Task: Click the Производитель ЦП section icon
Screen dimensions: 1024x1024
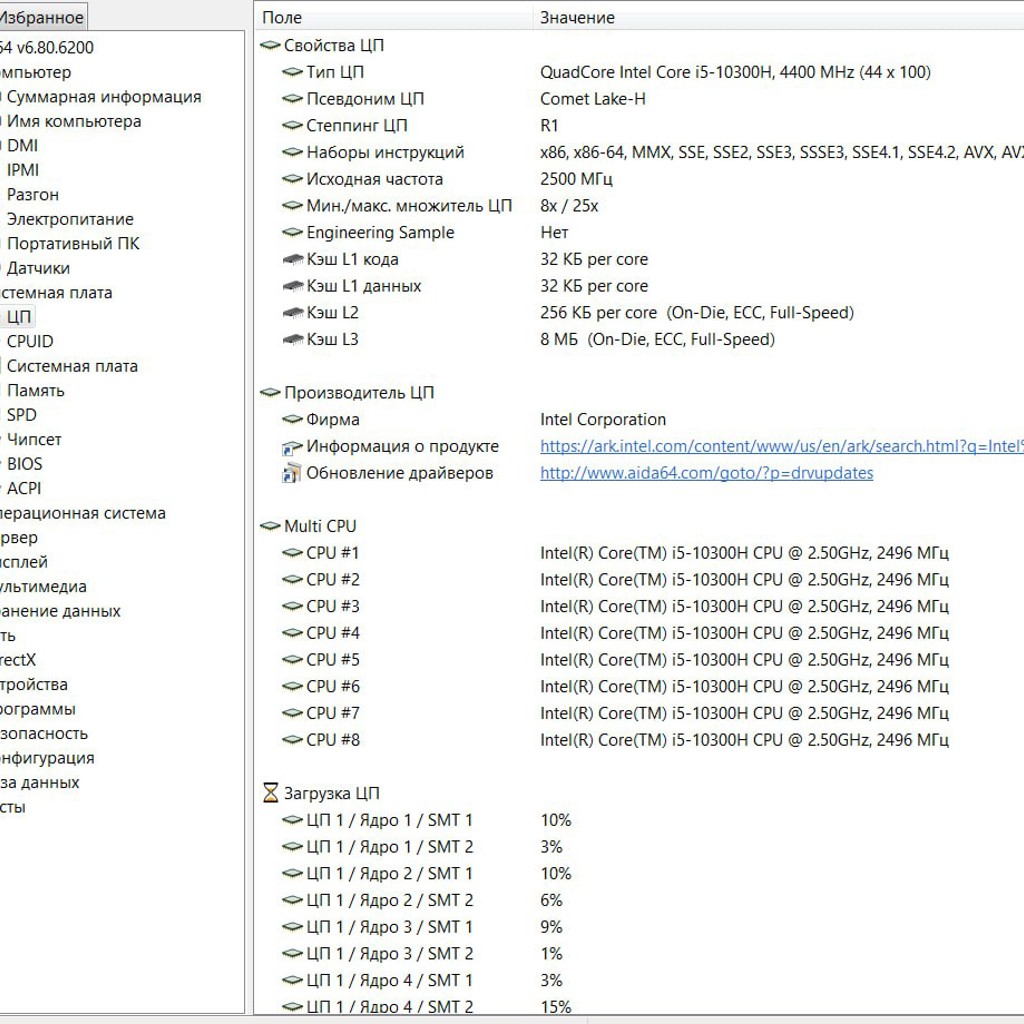Action: 270,392
